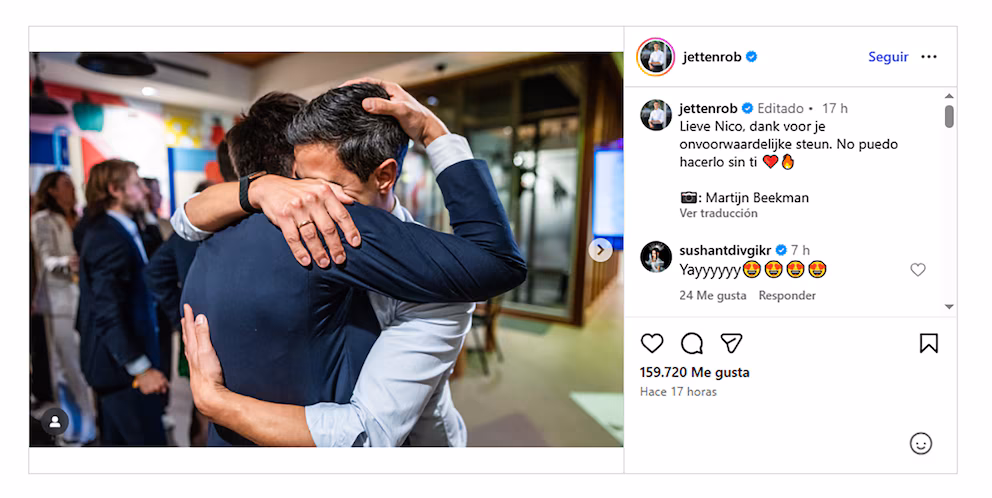Click the jettenrob username in header

point(712,57)
